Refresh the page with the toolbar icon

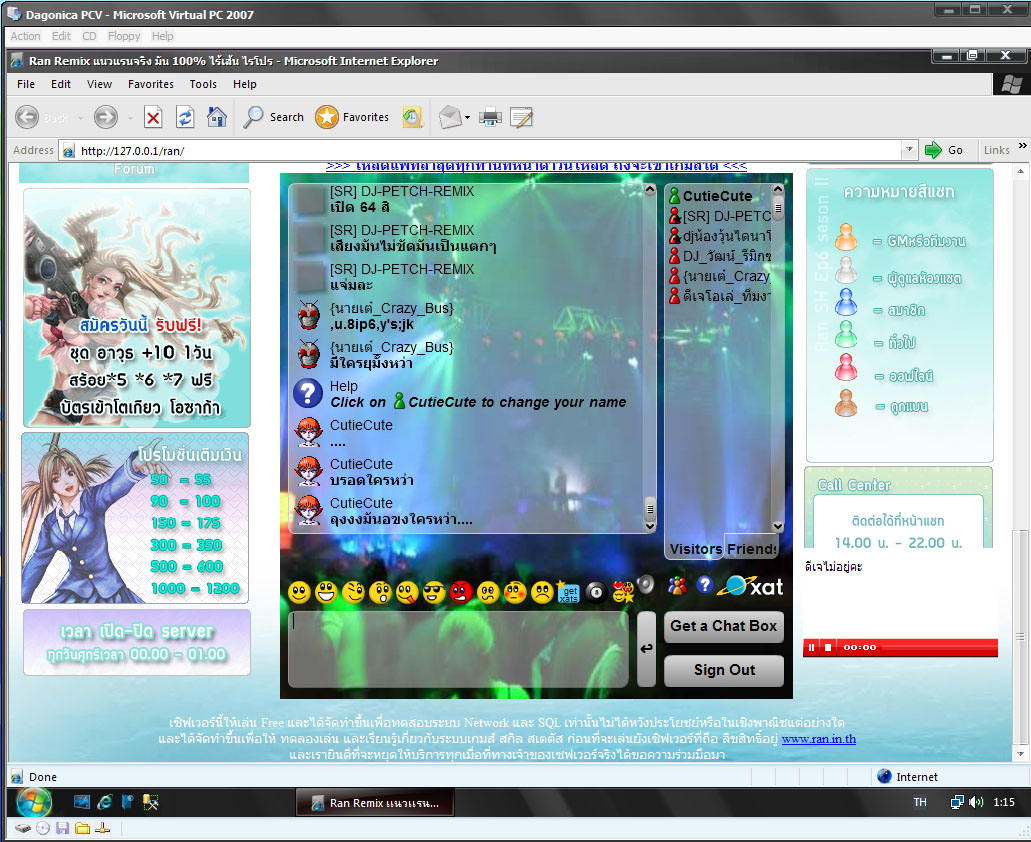(185, 118)
